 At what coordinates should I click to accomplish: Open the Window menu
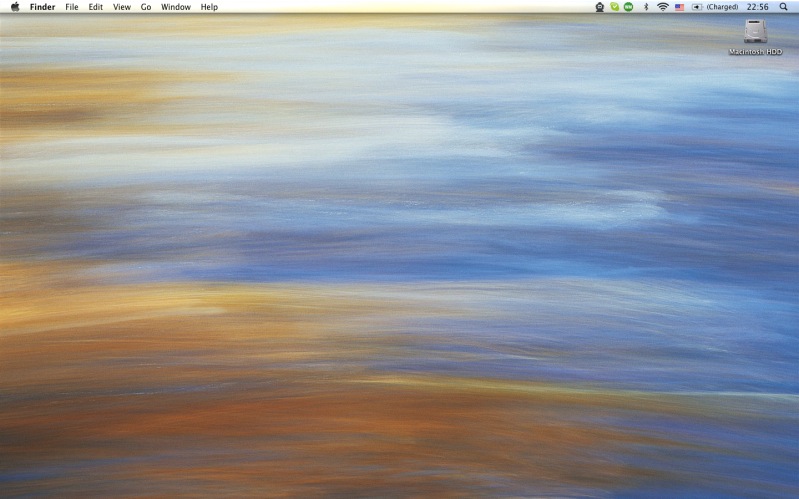(176, 7)
